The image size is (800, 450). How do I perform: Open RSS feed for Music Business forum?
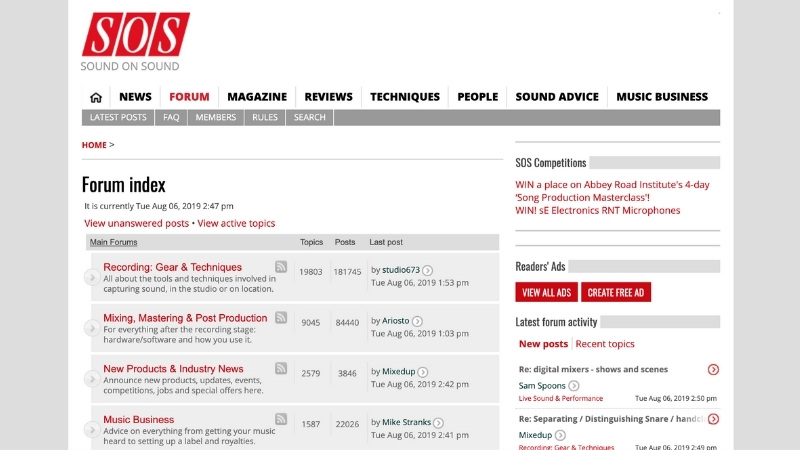coord(281,419)
